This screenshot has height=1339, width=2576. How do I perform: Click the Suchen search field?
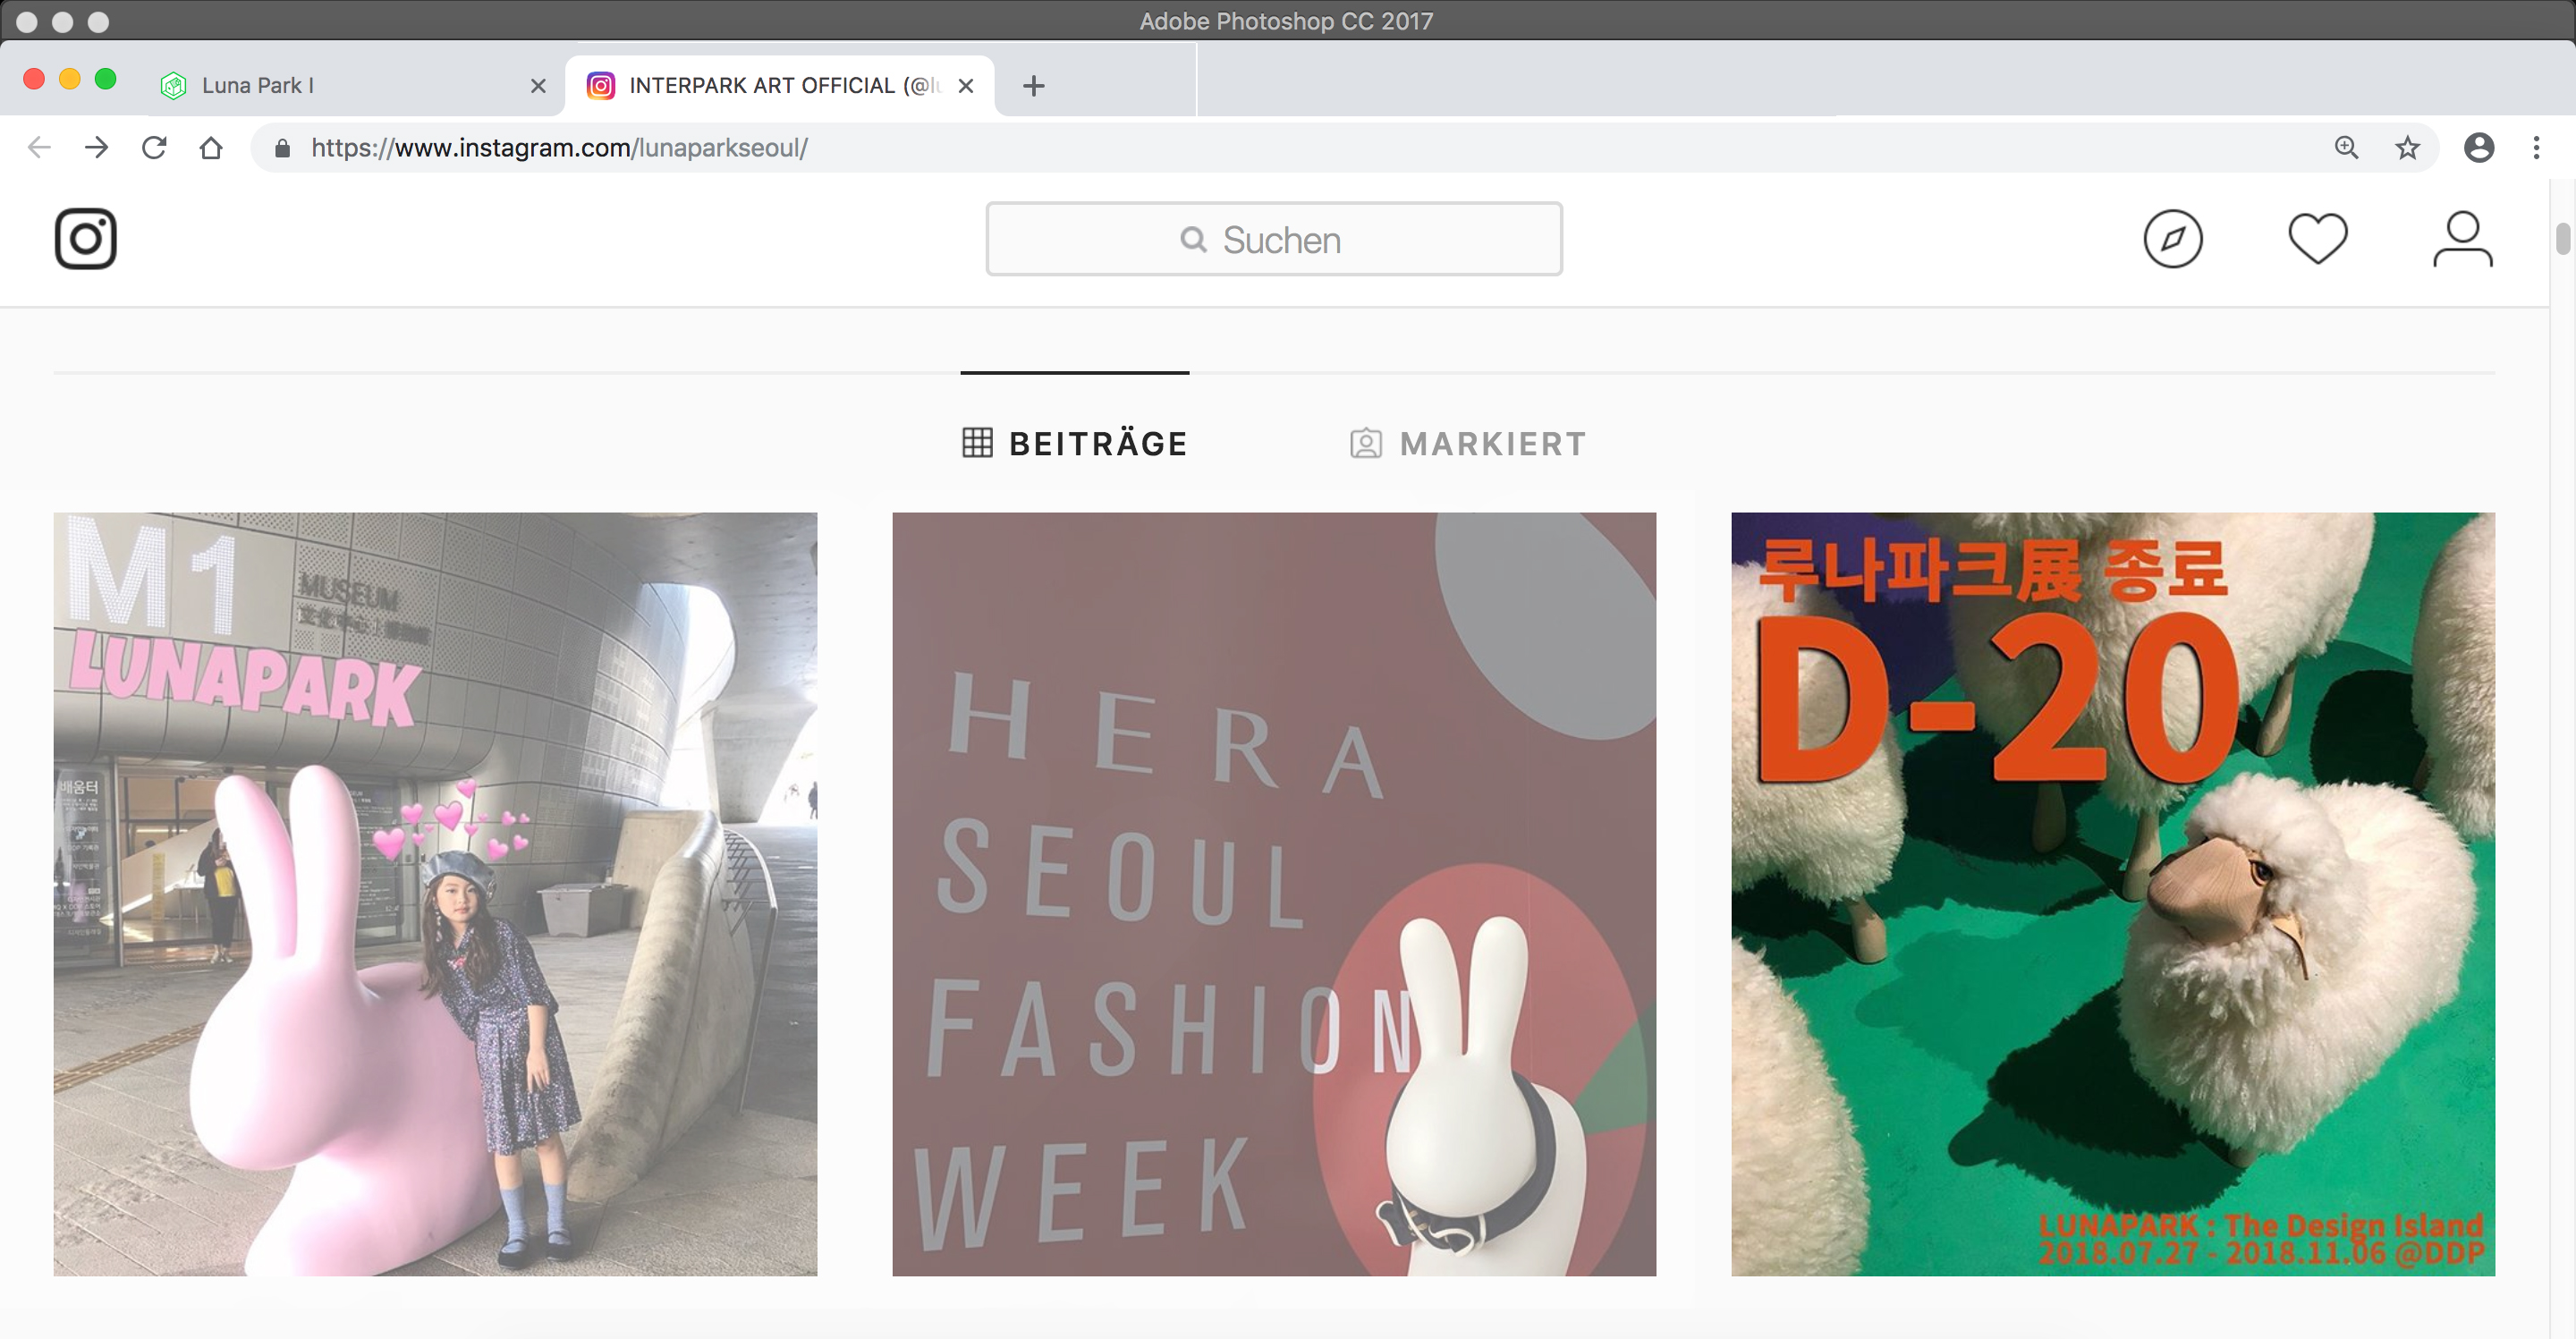tap(1274, 239)
